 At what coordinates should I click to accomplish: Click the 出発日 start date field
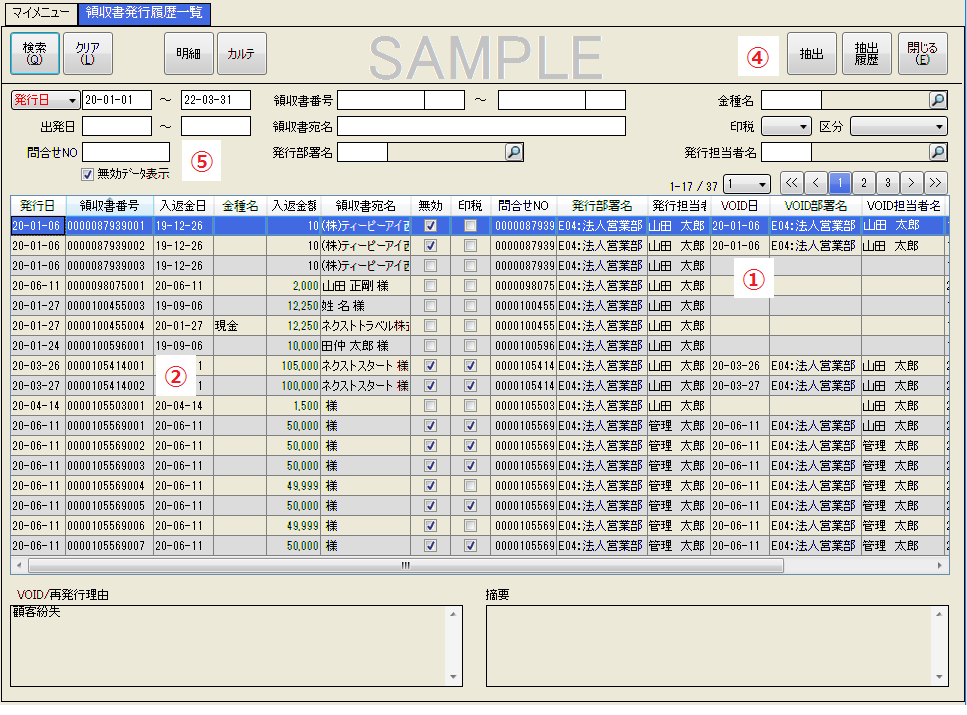click(x=117, y=126)
